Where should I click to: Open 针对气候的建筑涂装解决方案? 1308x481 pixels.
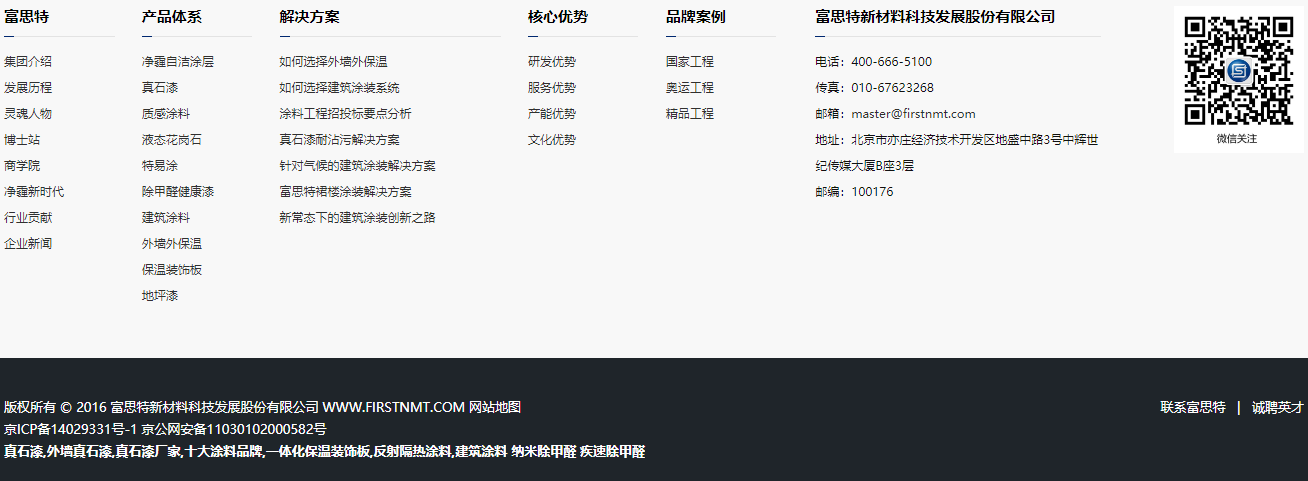(358, 166)
